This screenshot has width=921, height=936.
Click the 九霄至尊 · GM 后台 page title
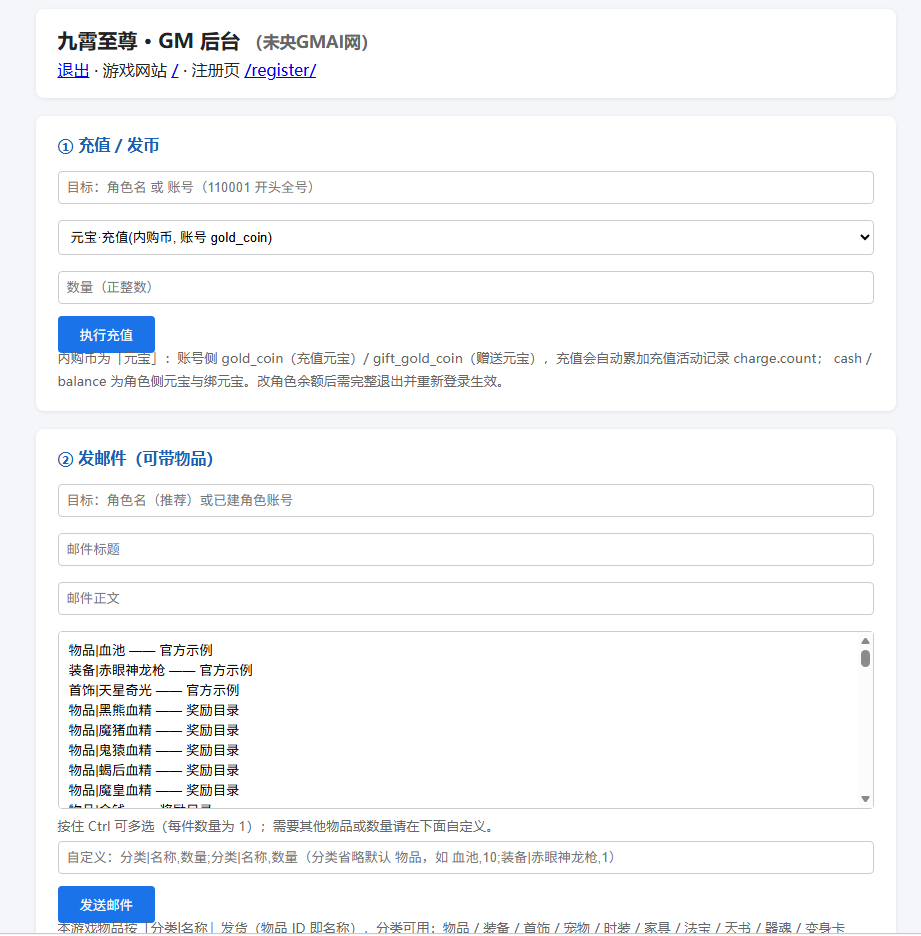tap(149, 41)
